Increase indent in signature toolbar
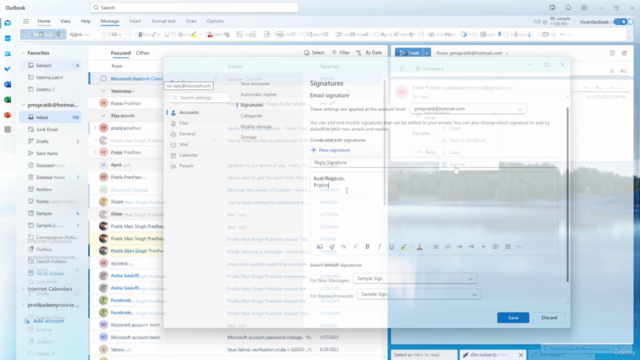Image resolution: width=640 pixels, height=360 pixels. point(471,247)
